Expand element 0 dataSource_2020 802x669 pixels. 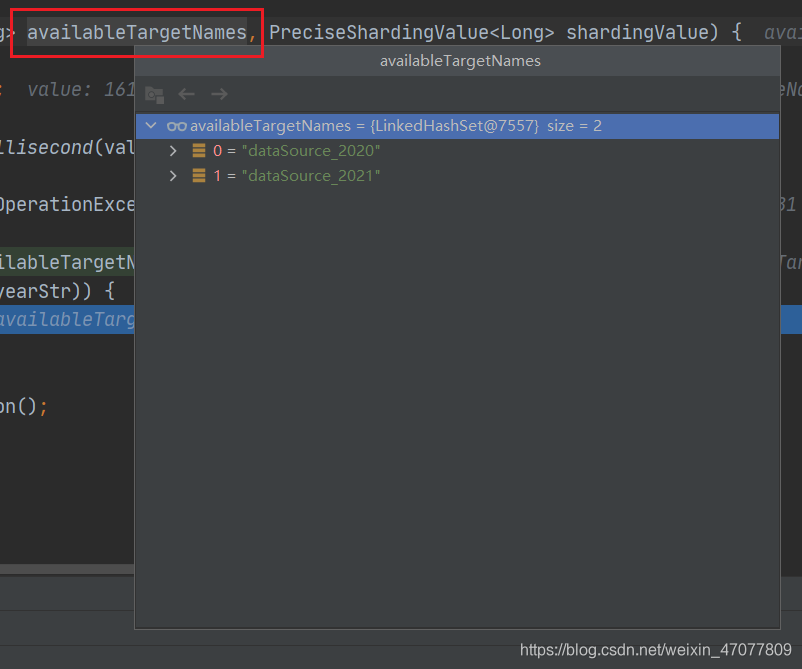[x=173, y=151]
